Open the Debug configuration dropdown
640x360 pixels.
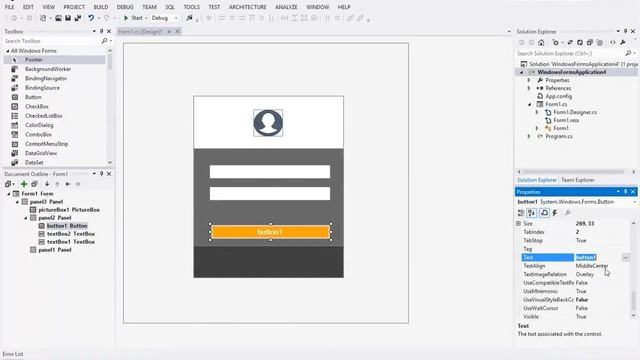tap(176, 18)
